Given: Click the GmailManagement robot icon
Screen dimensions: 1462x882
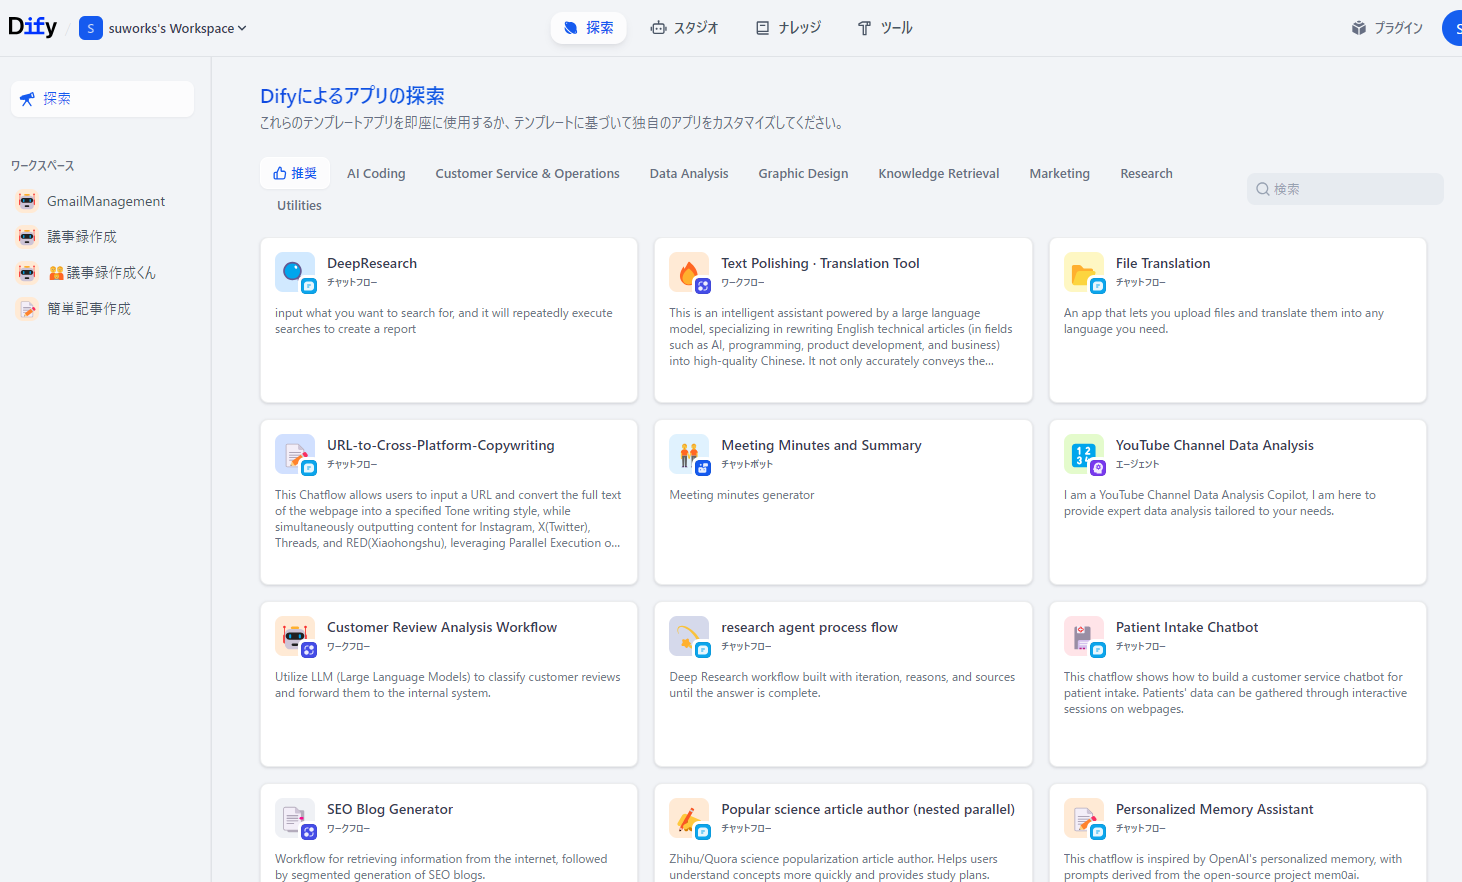Looking at the screenshot, I should point(27,201).
